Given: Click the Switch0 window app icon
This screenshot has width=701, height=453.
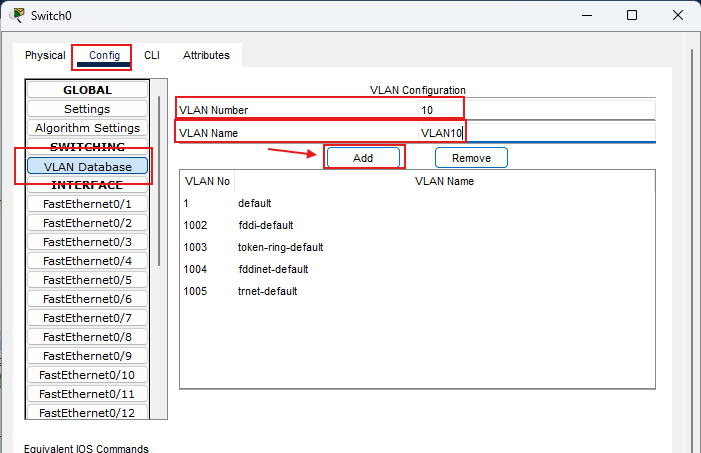Looking at the screenshot, I should coord(17,15).
